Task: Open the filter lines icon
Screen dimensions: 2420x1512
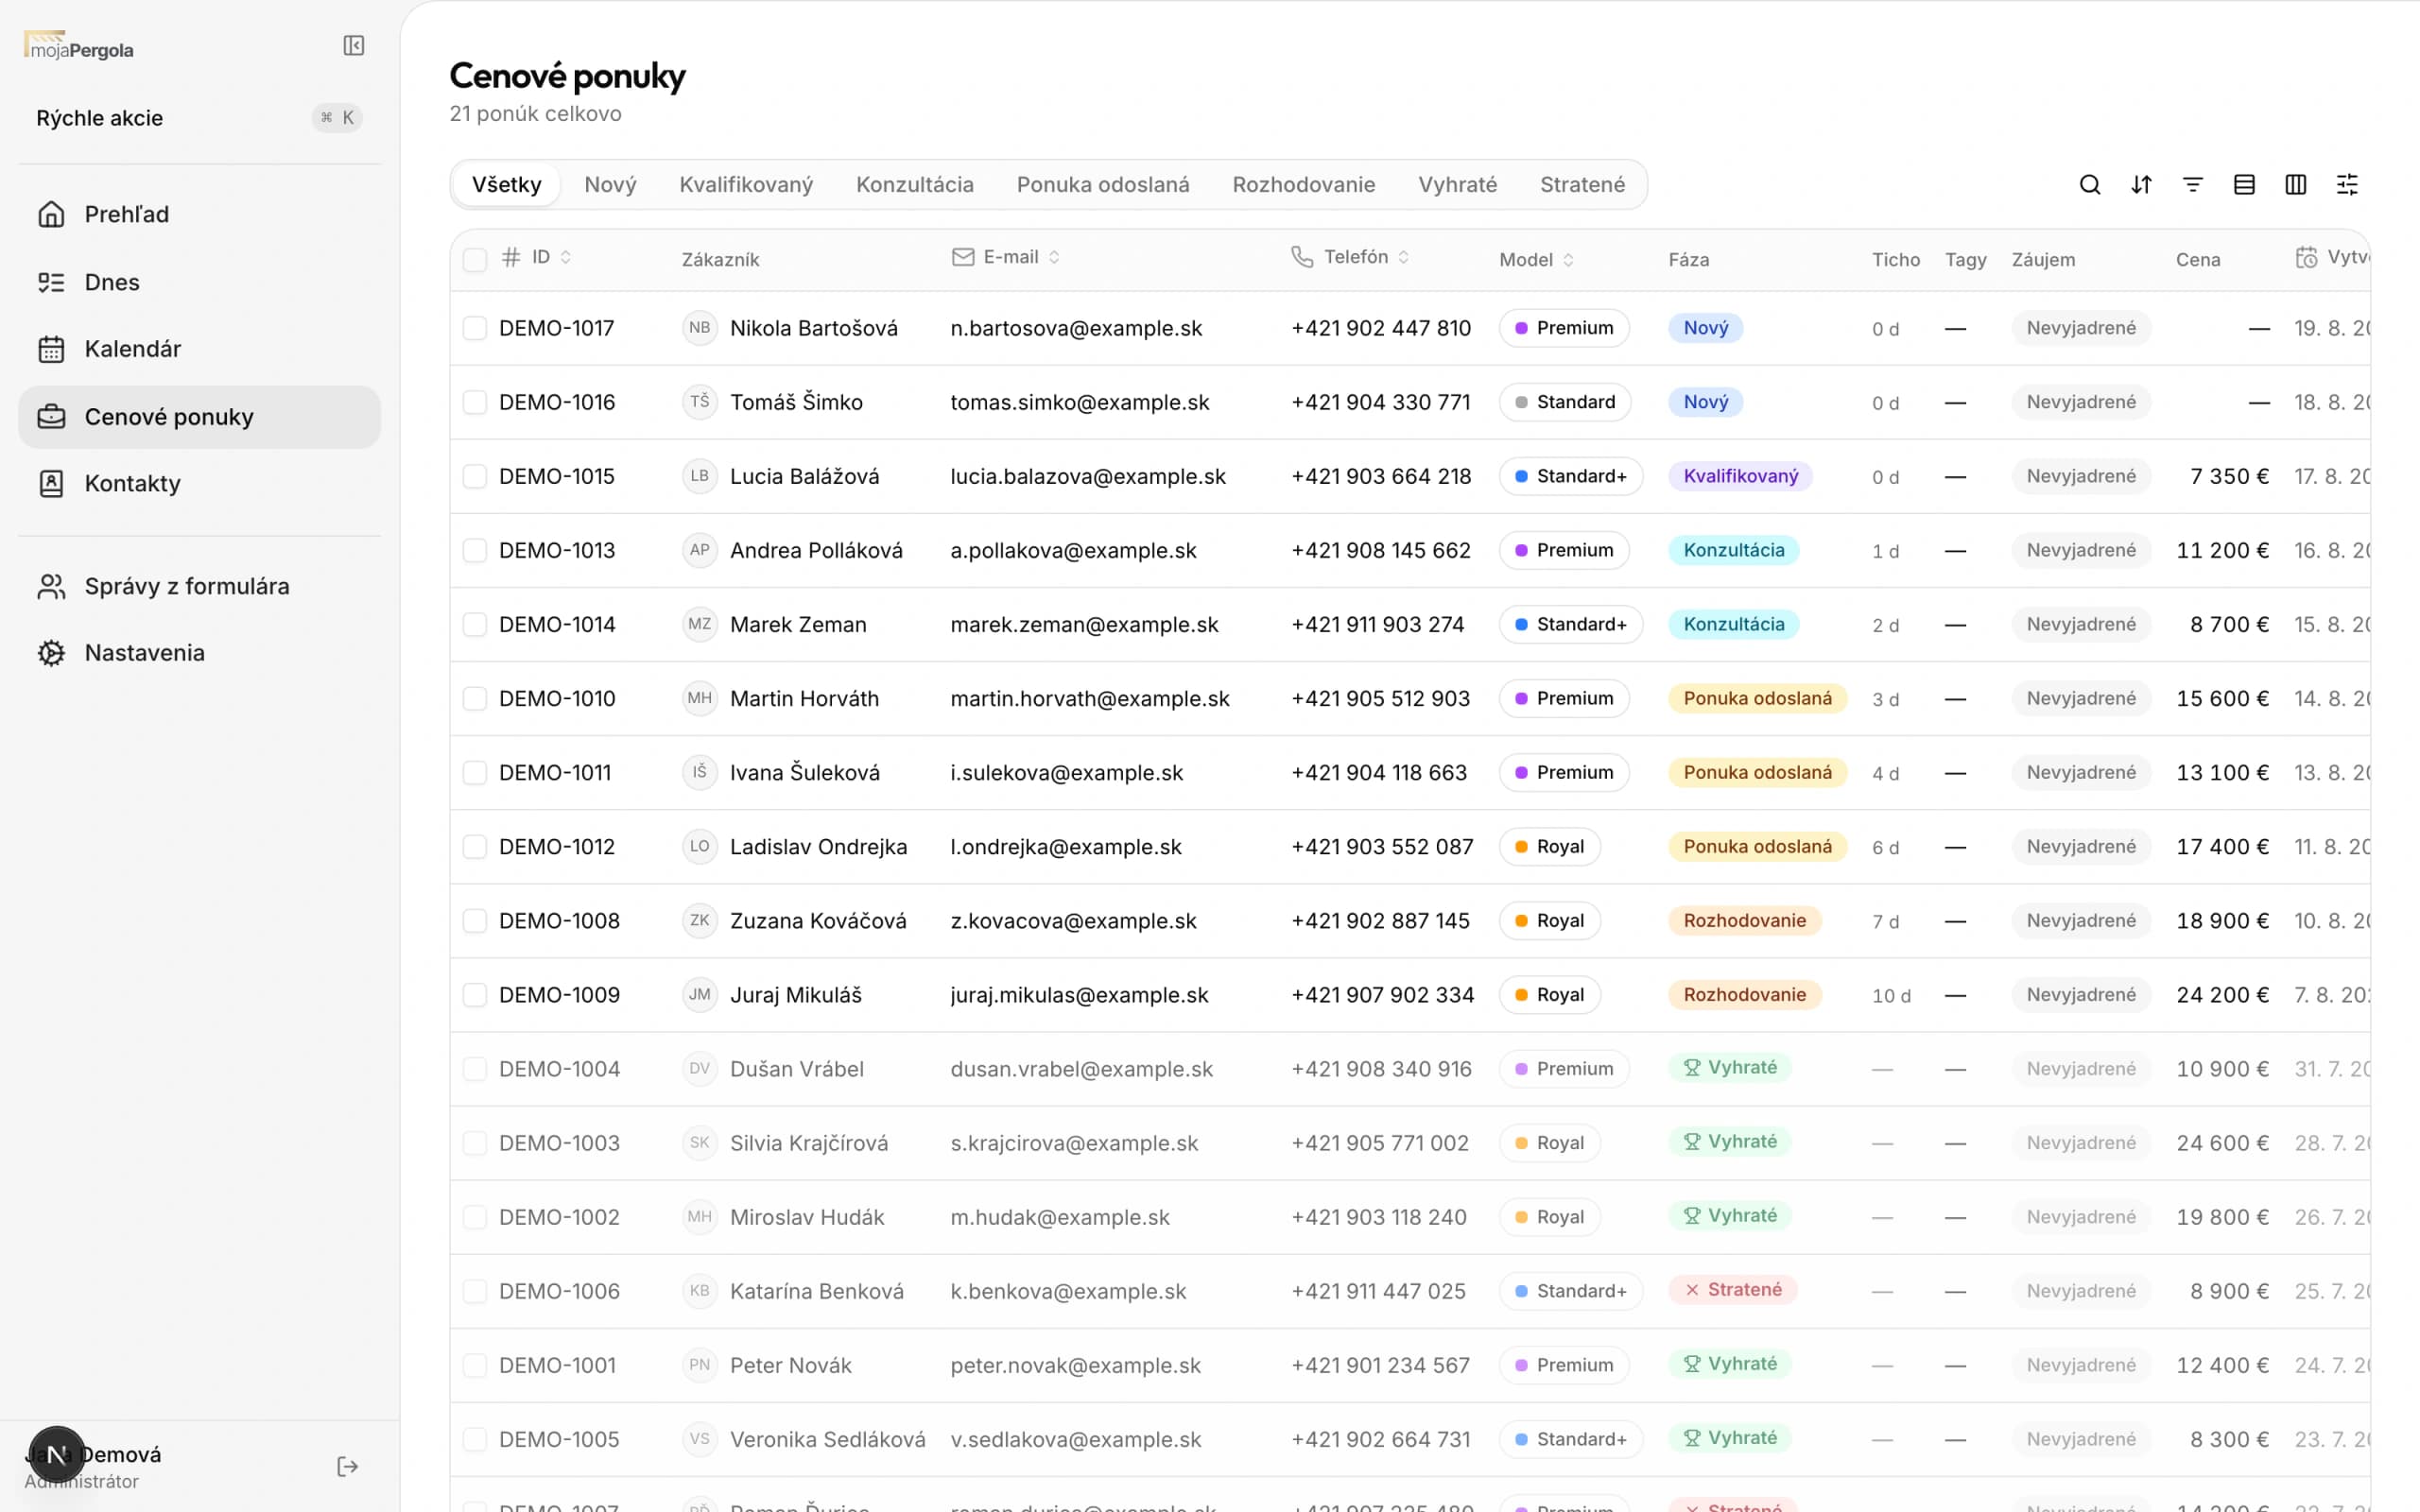Action: 2192,185
